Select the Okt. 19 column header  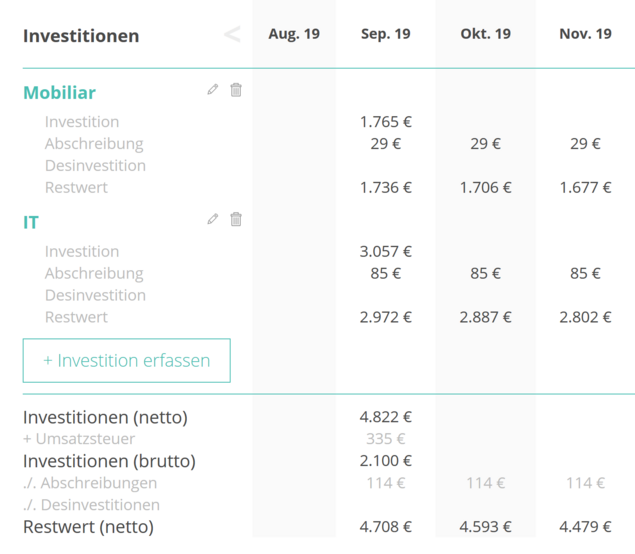486,34
